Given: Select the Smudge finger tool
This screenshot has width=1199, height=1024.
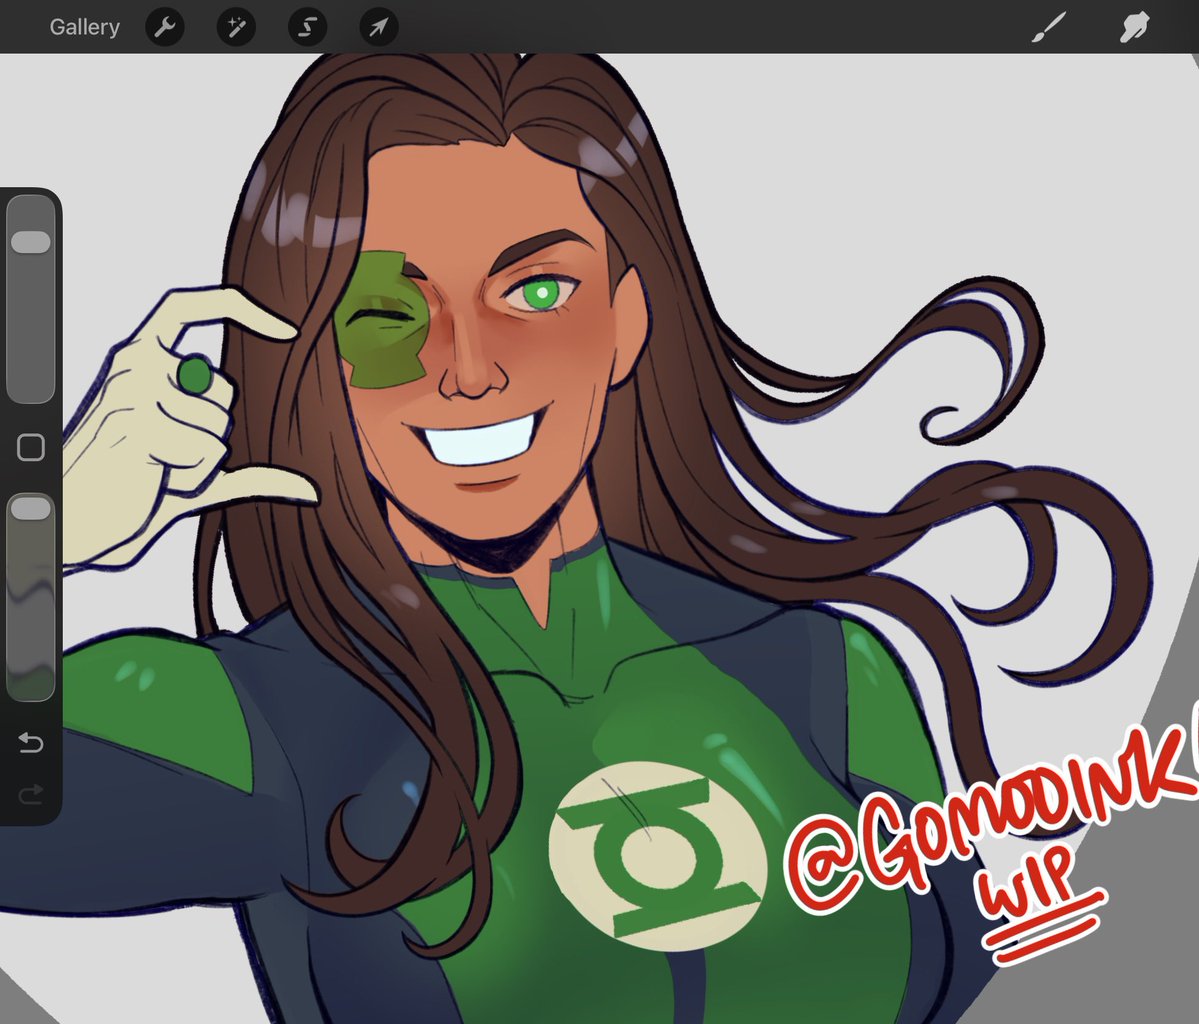Looking at the screenshot, I should pos(1134,28).
